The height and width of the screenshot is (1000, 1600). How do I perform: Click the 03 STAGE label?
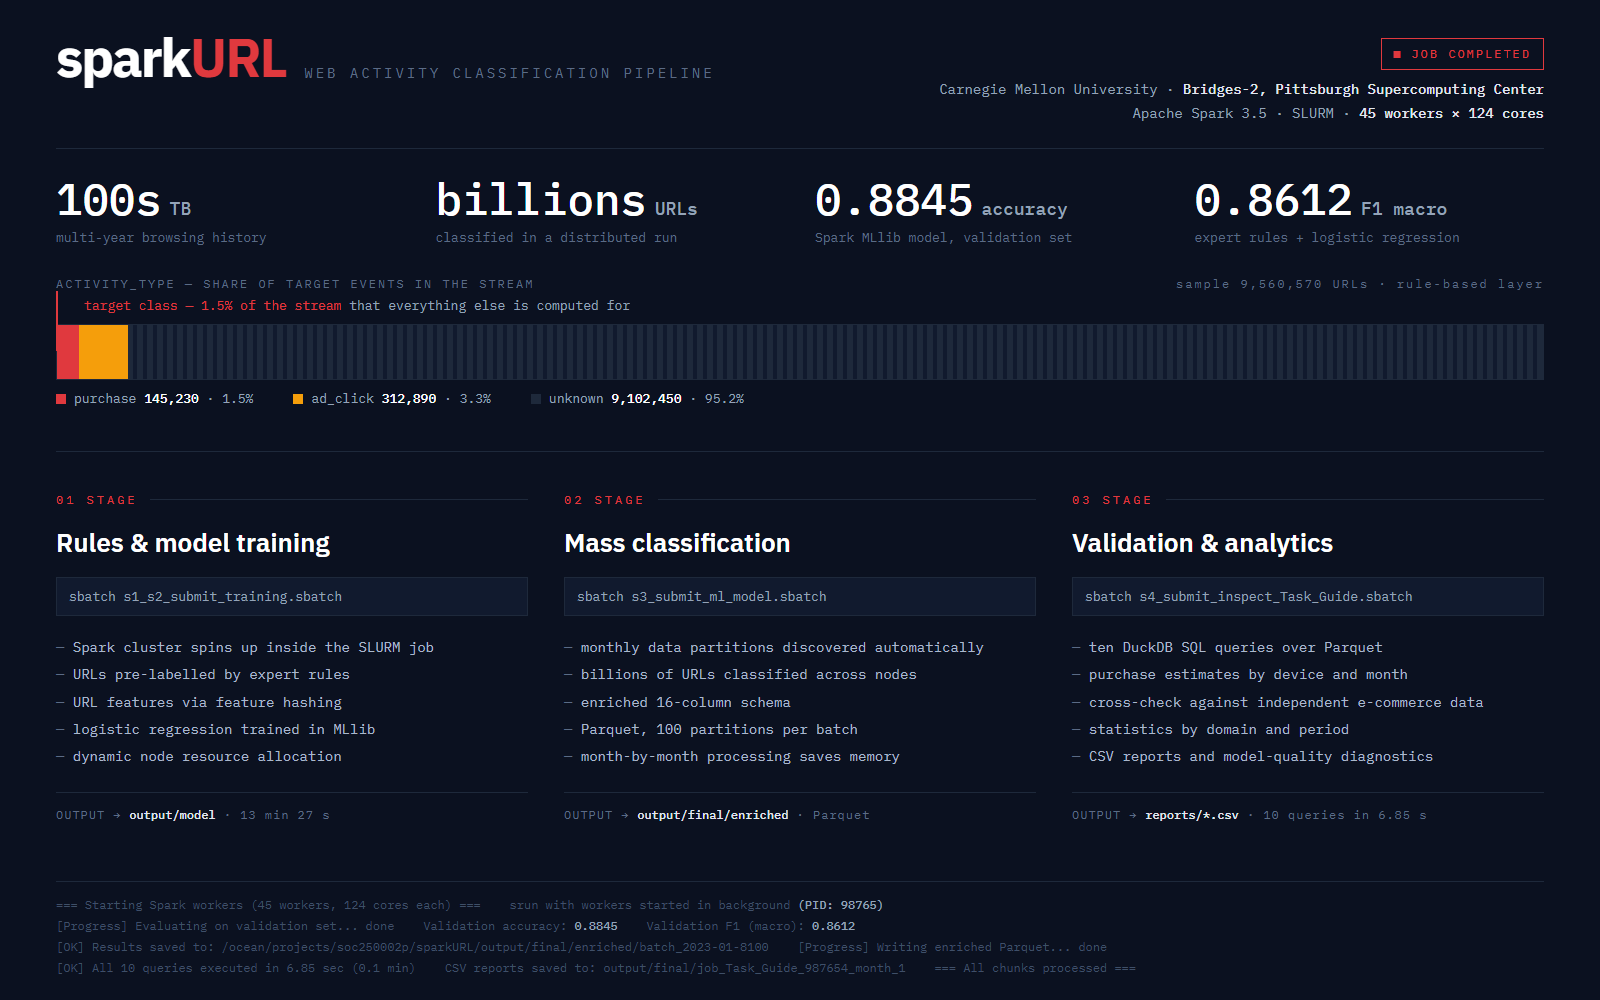tap(1112, 500)
